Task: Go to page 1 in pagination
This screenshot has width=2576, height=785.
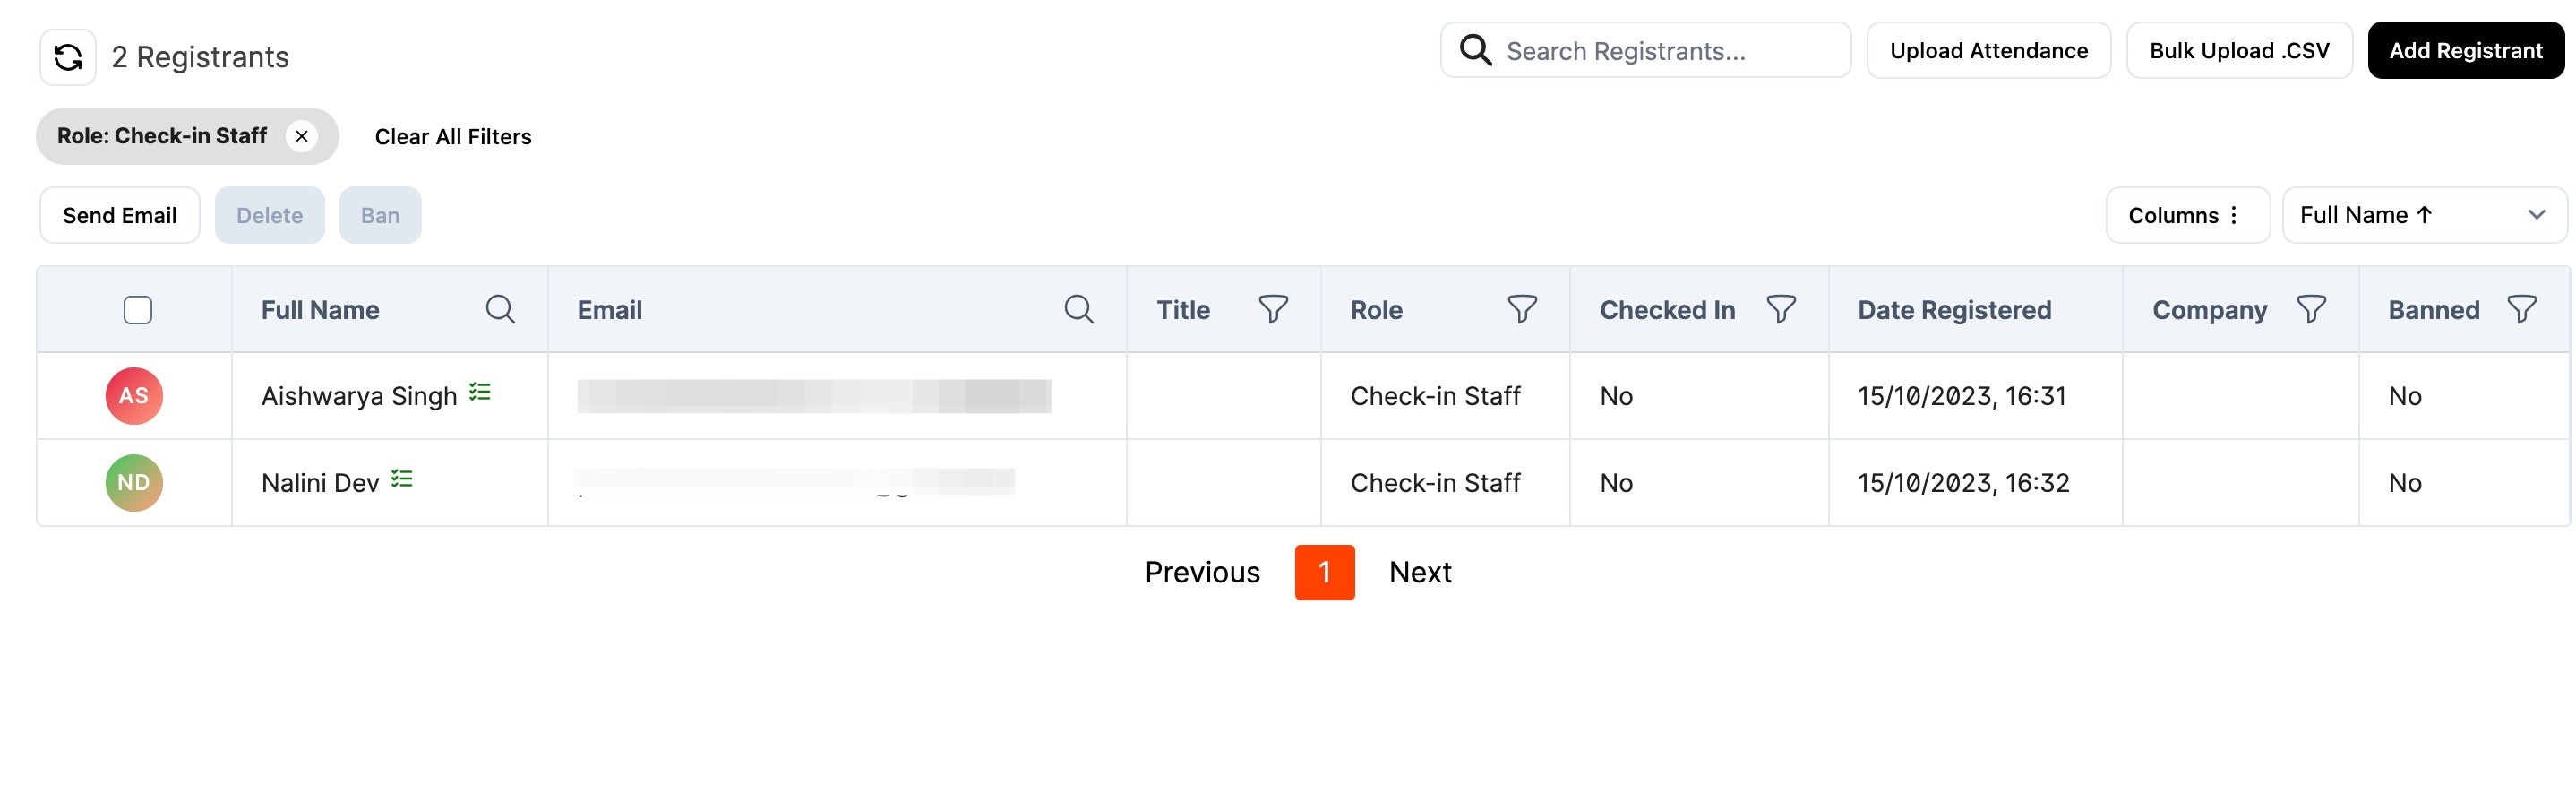Action: (x=1324, y=572)
